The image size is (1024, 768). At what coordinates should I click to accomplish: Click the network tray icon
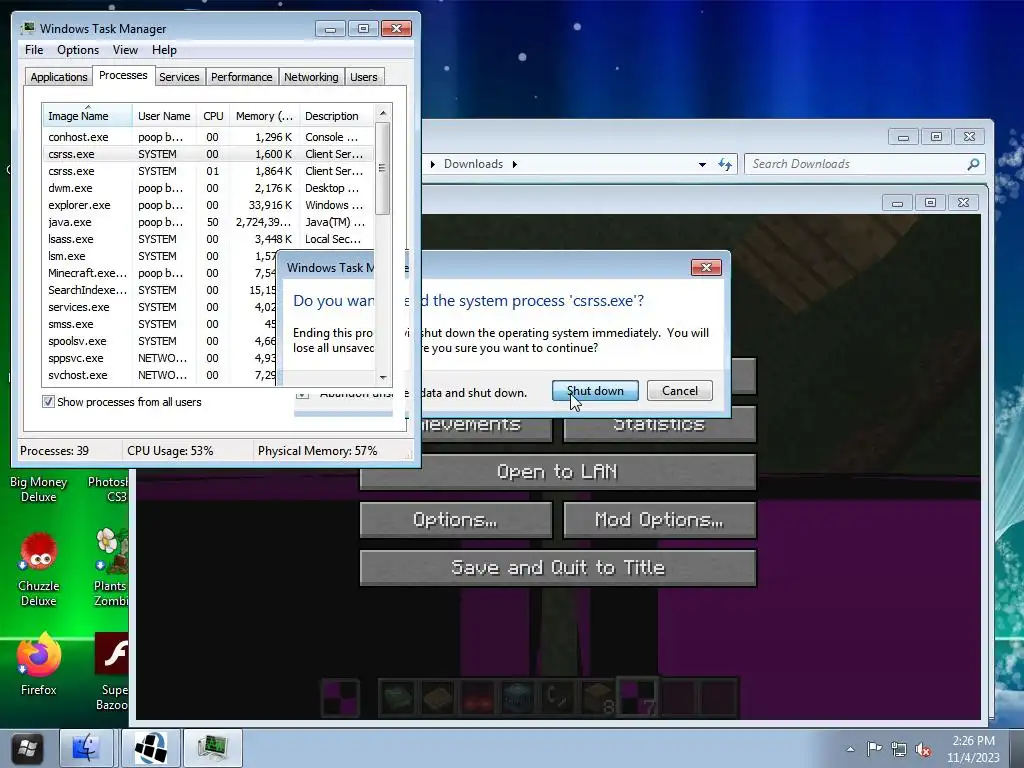coord(899,749)
